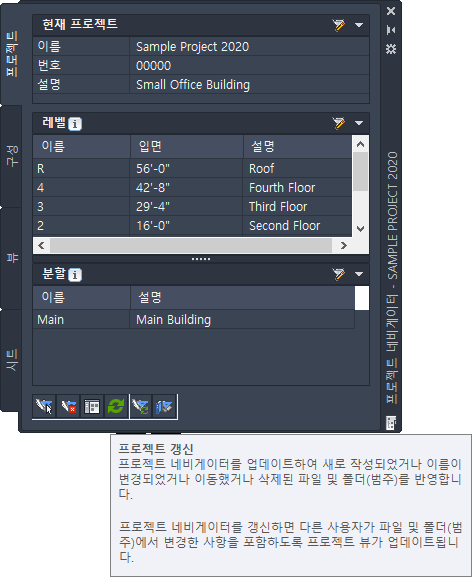Select the Main division row
This screenshot has width=472, height=577.
[x=194, y=319]
